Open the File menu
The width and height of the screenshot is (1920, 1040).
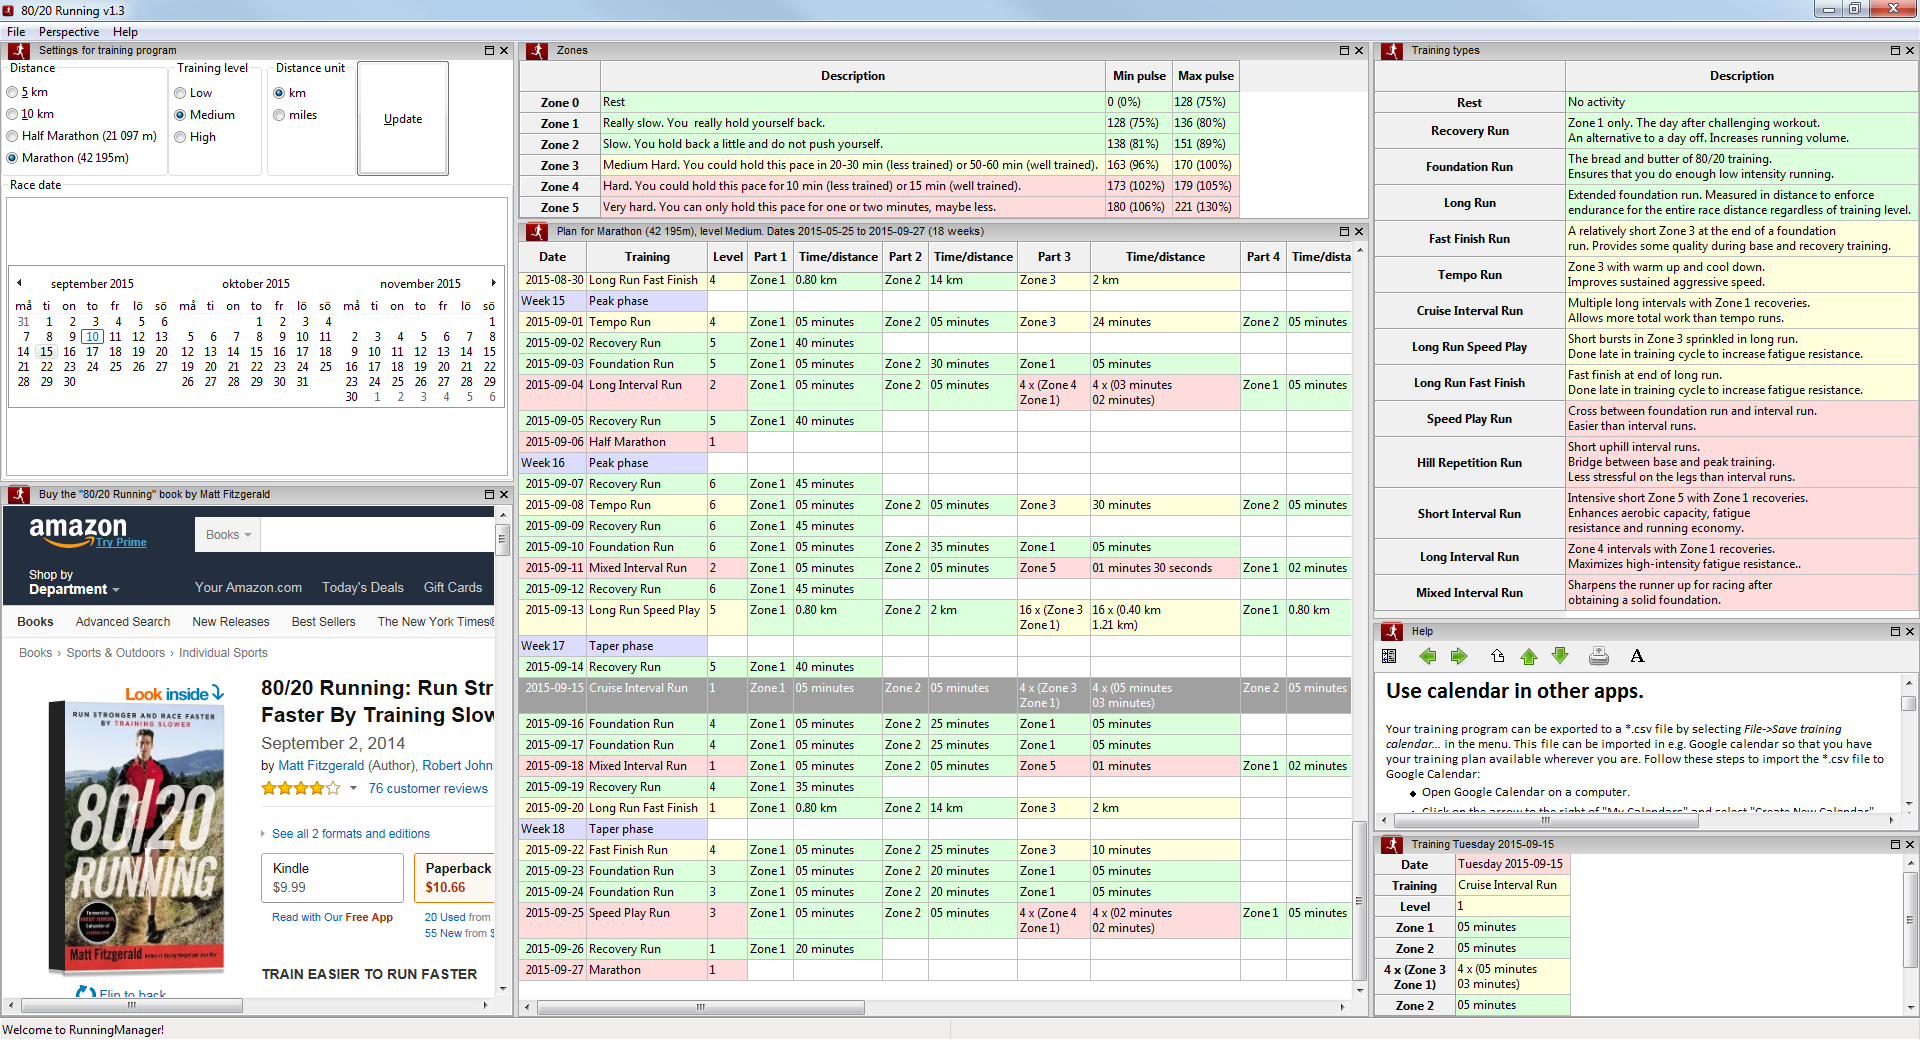[16, 32]
